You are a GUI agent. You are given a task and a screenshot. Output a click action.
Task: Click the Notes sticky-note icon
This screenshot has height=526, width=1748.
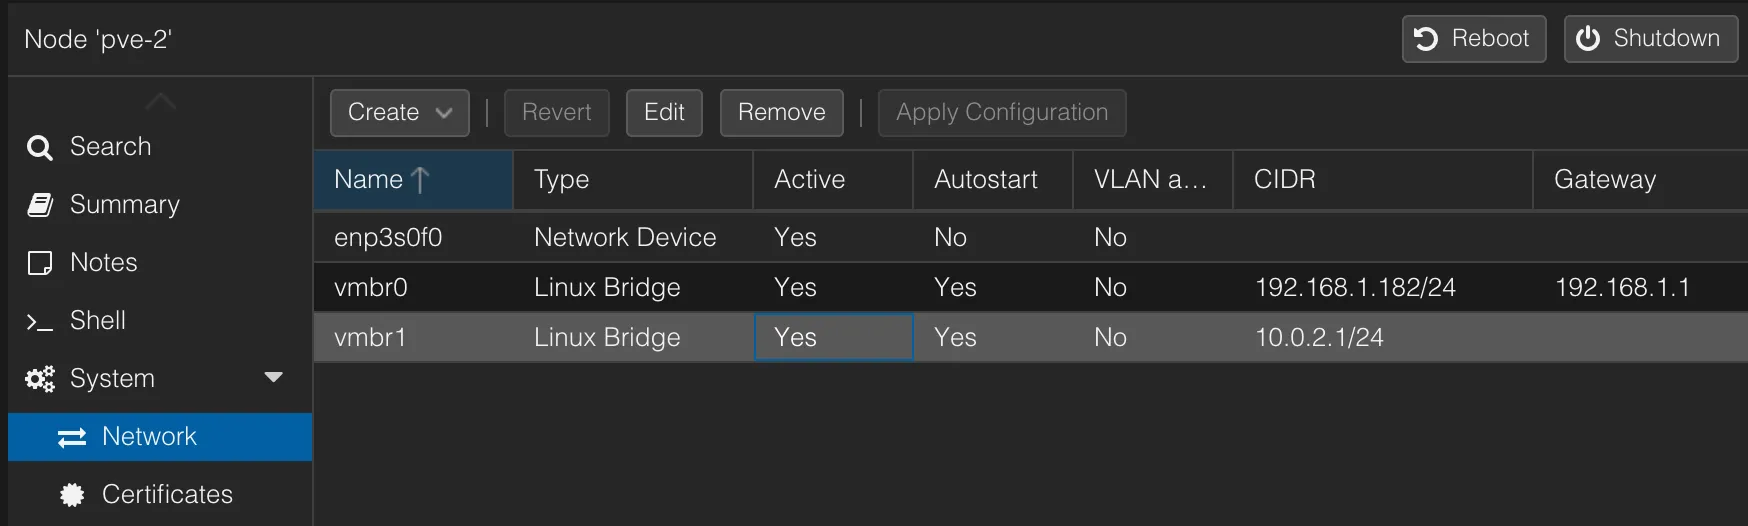click(40, 263)
